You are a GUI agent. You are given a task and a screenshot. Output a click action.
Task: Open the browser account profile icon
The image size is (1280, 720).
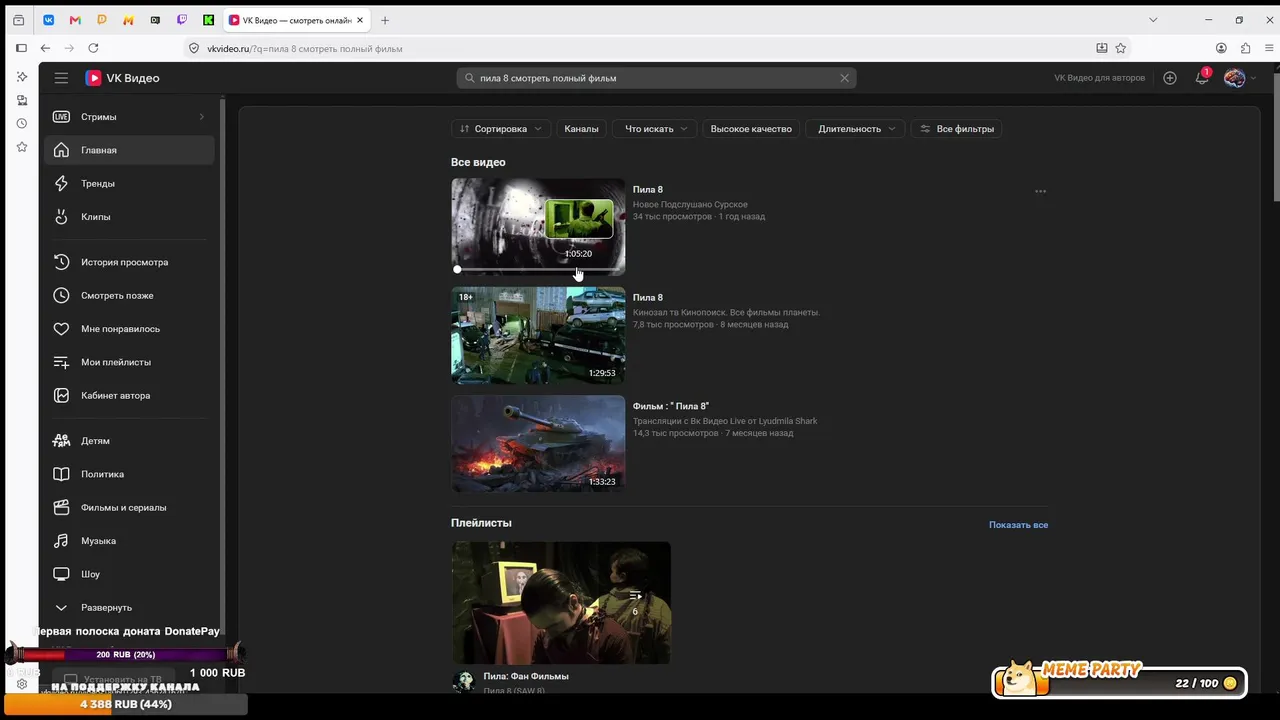(x=1221, y=48)
